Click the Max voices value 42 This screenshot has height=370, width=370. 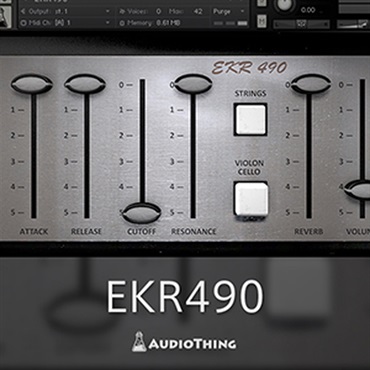tap(198, 11)
